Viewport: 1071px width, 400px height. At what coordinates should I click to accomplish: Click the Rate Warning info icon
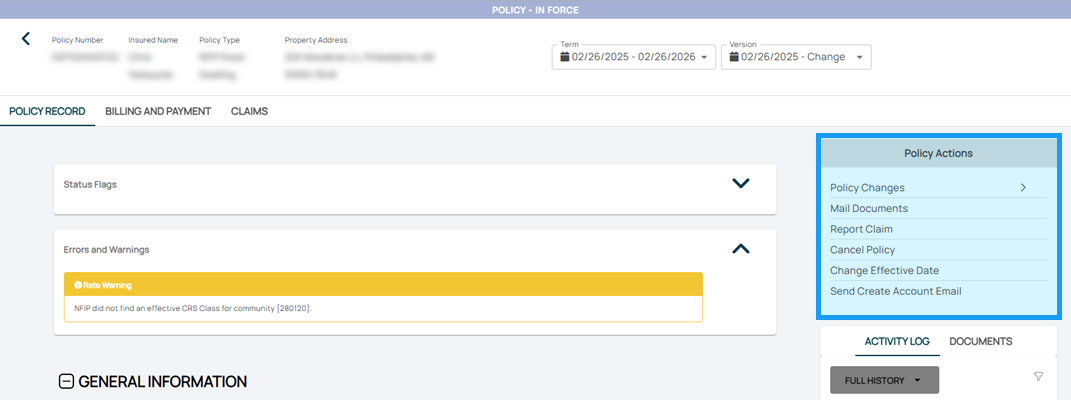click(x=78, y=285)
